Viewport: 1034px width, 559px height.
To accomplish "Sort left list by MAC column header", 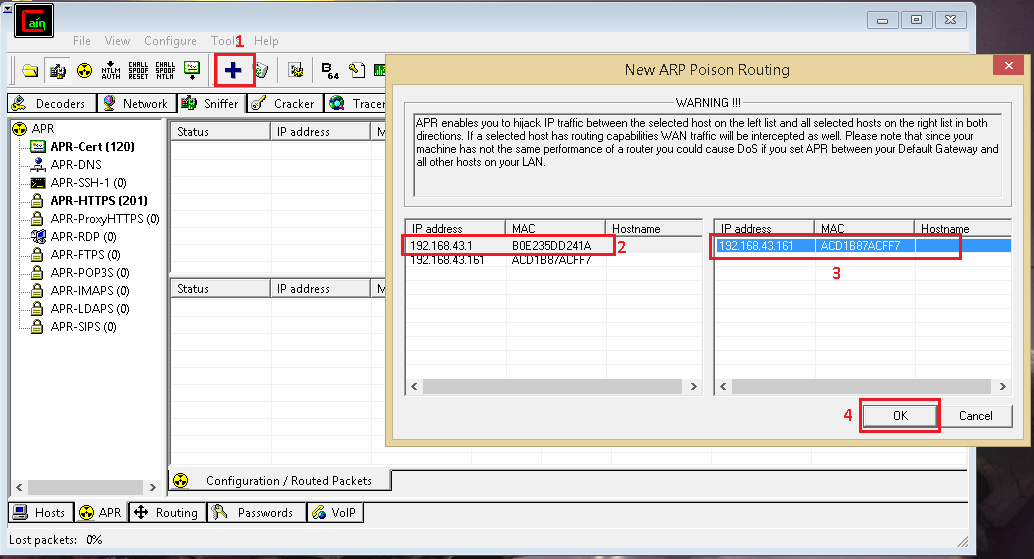I will pos(555,229).
